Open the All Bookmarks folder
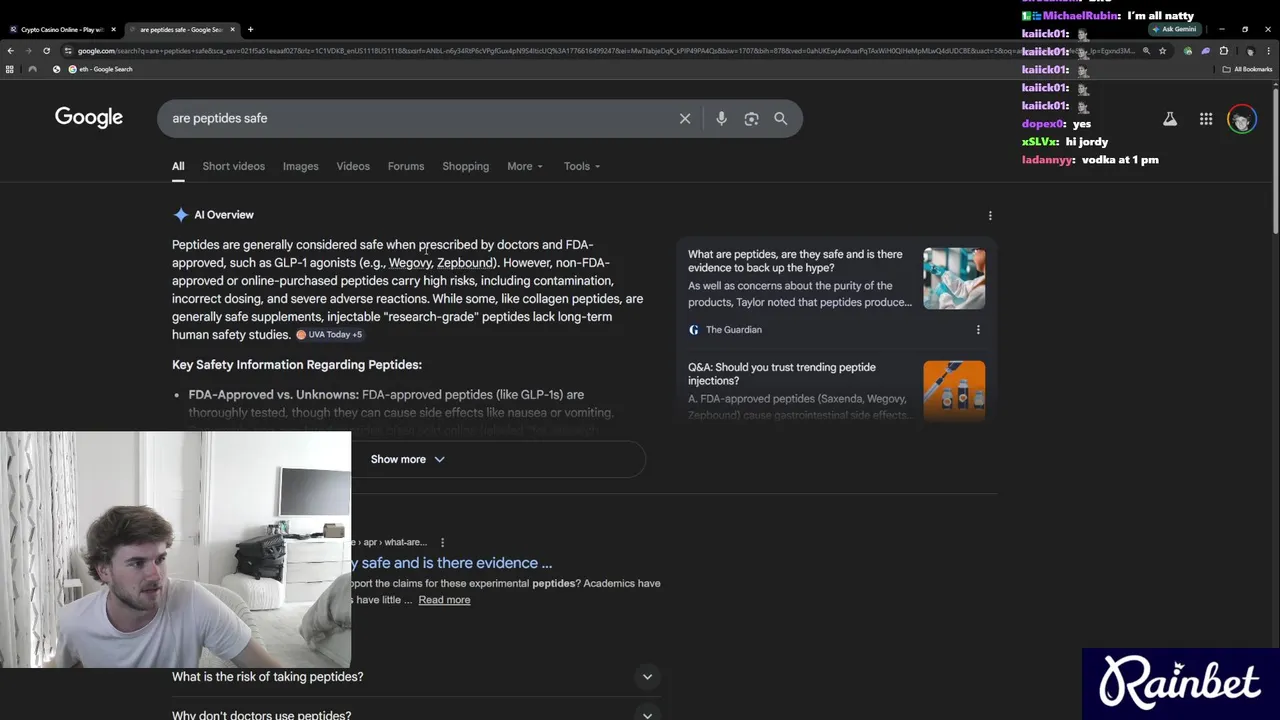Viewport: 1280px width, 720px height. pyautogui.click(x=1247, y=69)
